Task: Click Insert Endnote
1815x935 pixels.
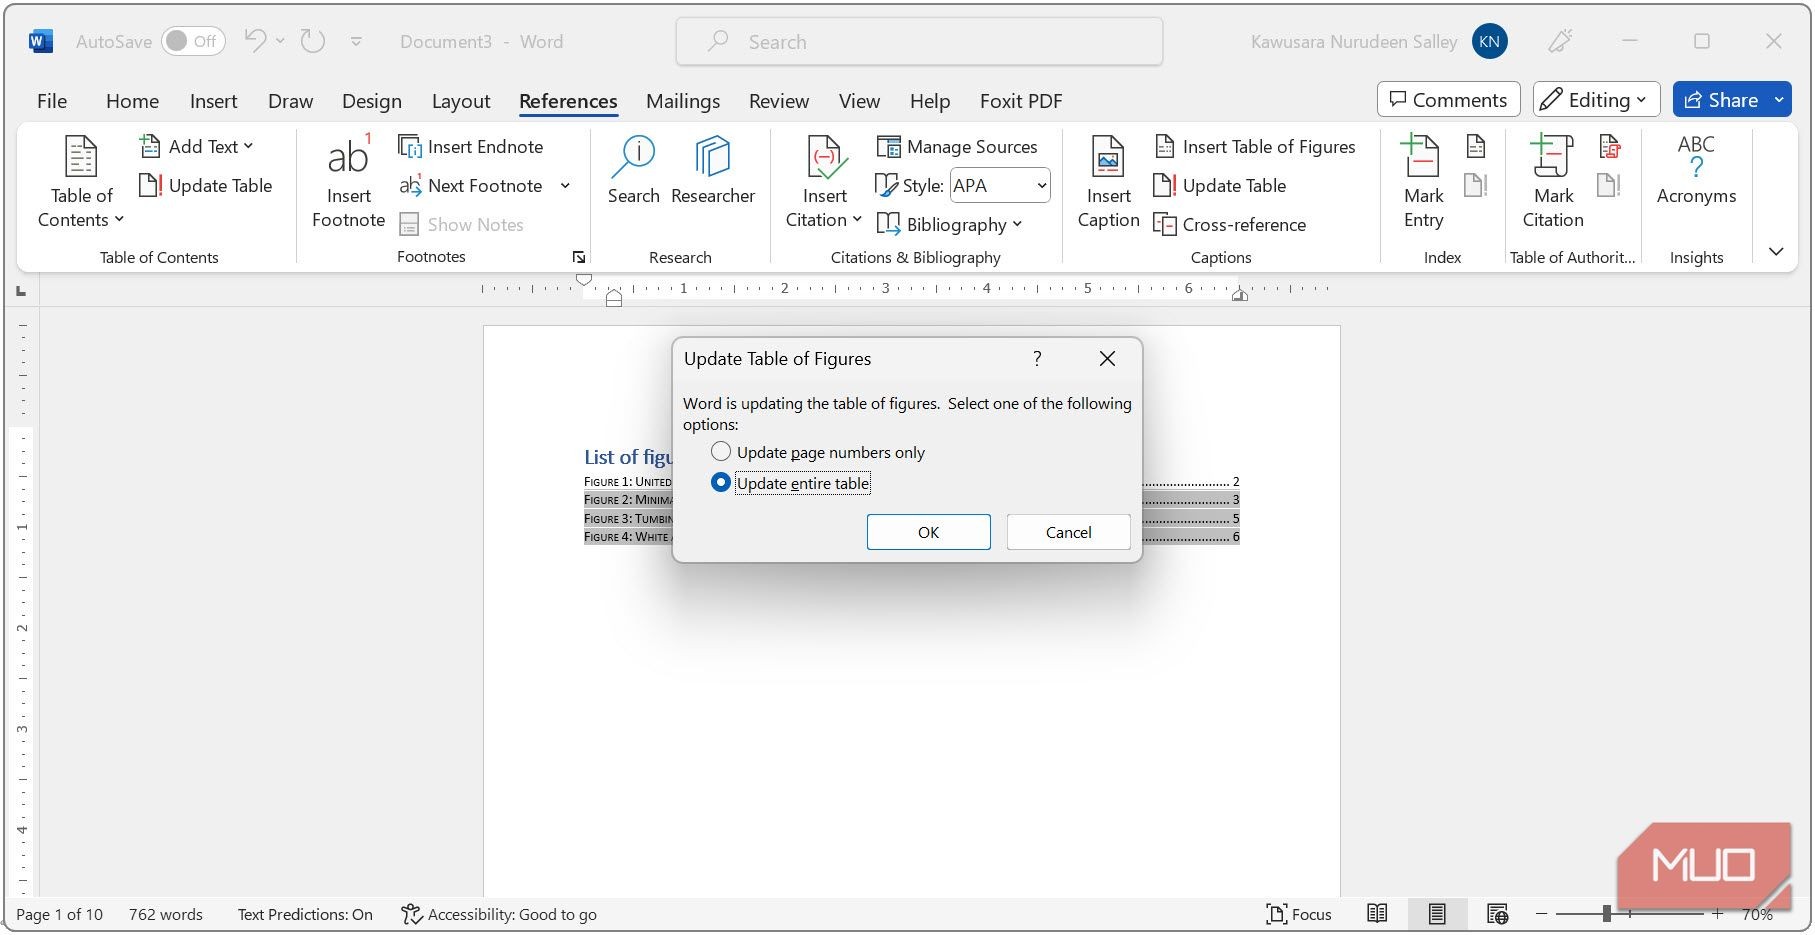Action: 471,146
